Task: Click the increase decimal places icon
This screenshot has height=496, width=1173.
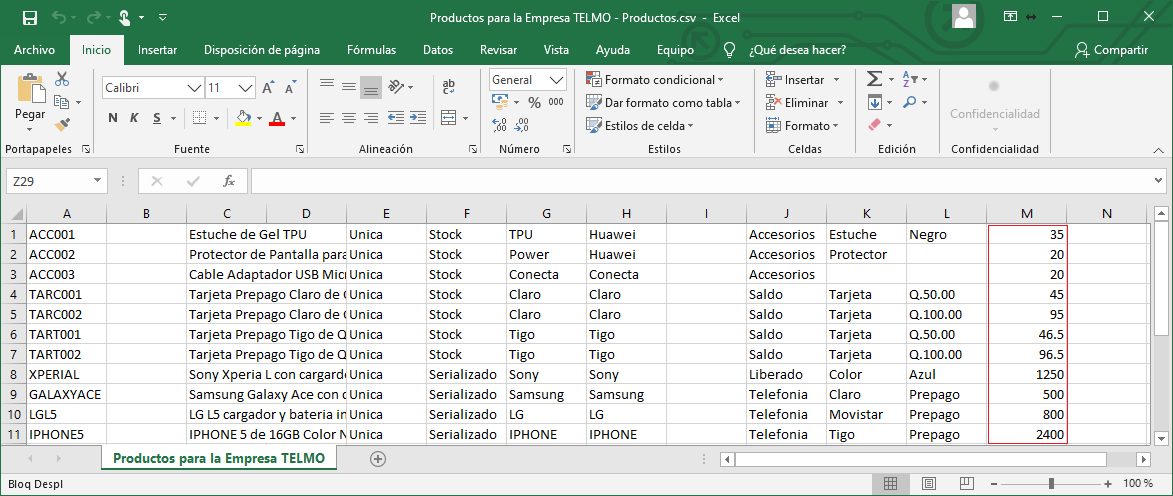Action: point(500,124)
